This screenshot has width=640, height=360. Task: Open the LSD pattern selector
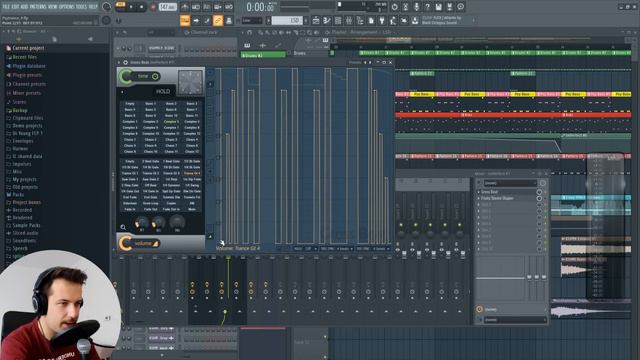coord(287,20)
